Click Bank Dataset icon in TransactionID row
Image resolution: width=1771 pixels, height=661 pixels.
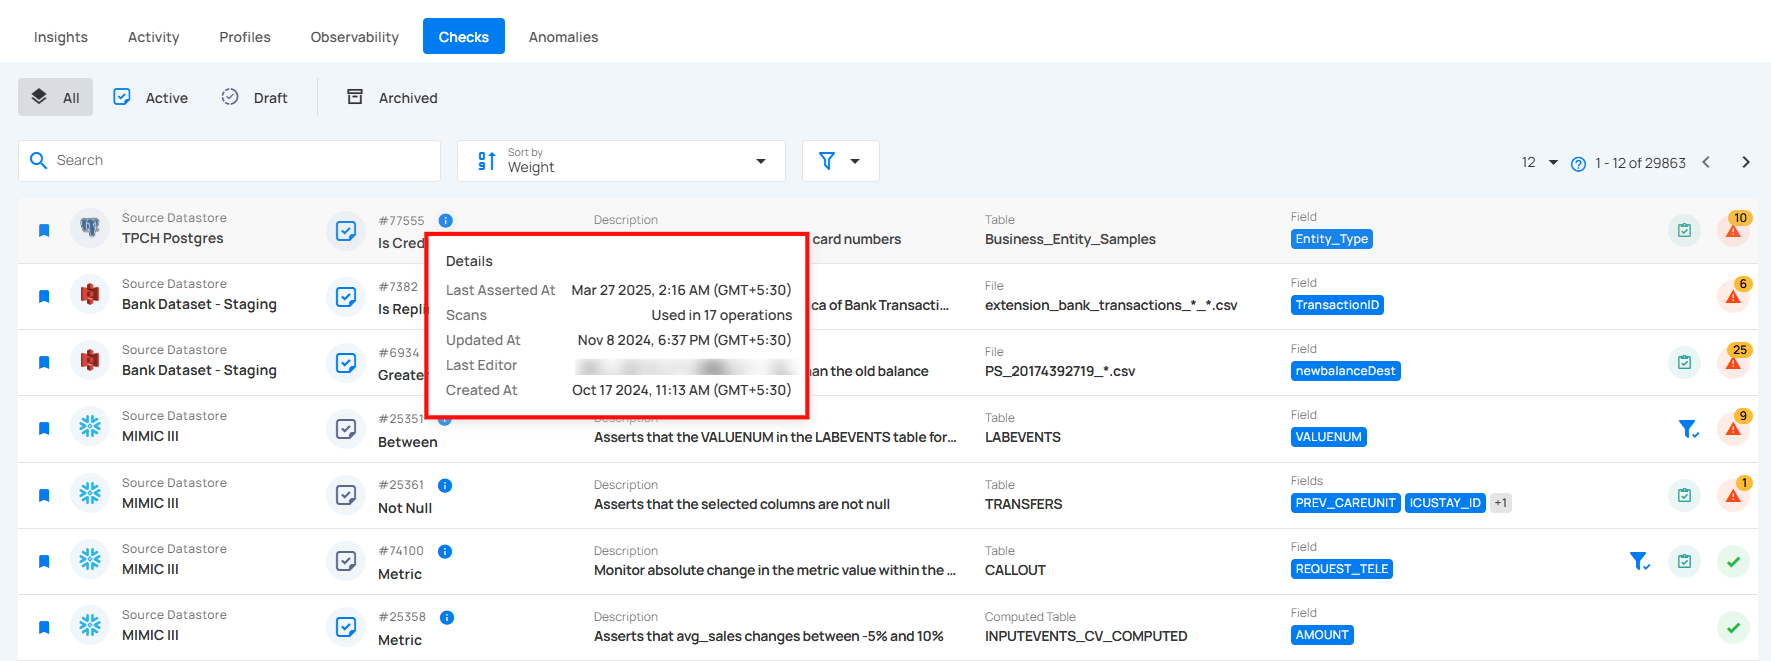[x=90, y=295]
